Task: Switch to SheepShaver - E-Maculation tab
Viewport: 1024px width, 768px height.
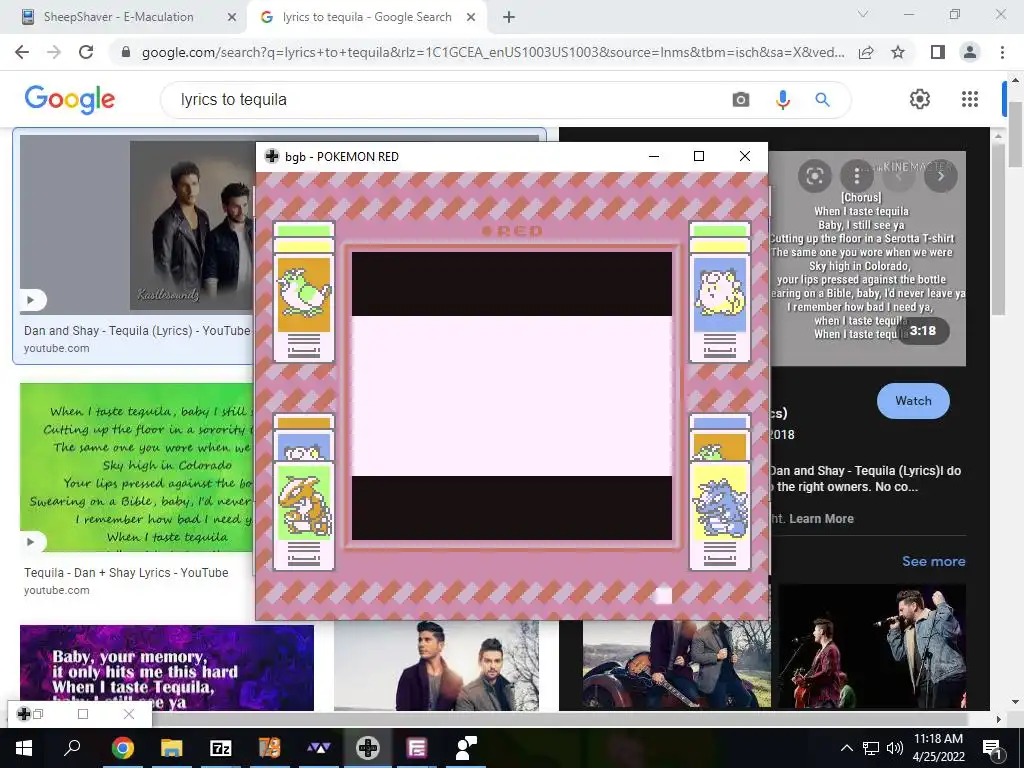Action: (x=119, y=17)
